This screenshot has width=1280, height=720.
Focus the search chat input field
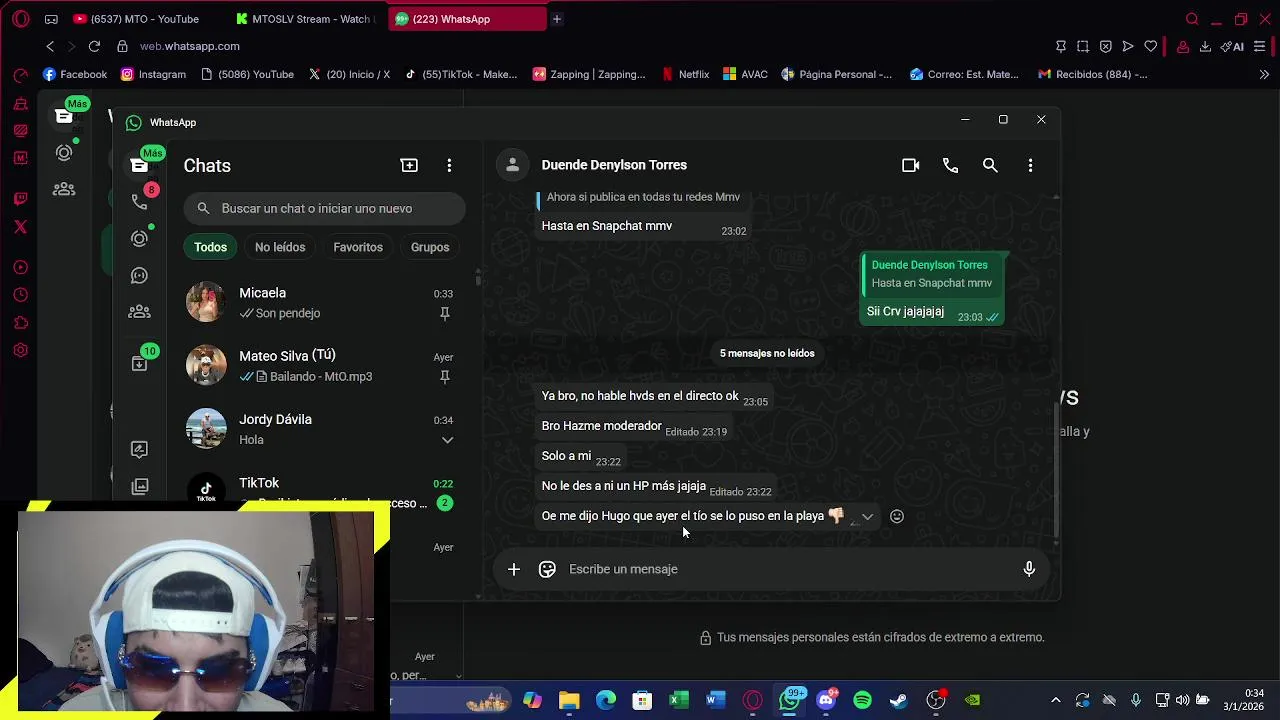(324, 208)
